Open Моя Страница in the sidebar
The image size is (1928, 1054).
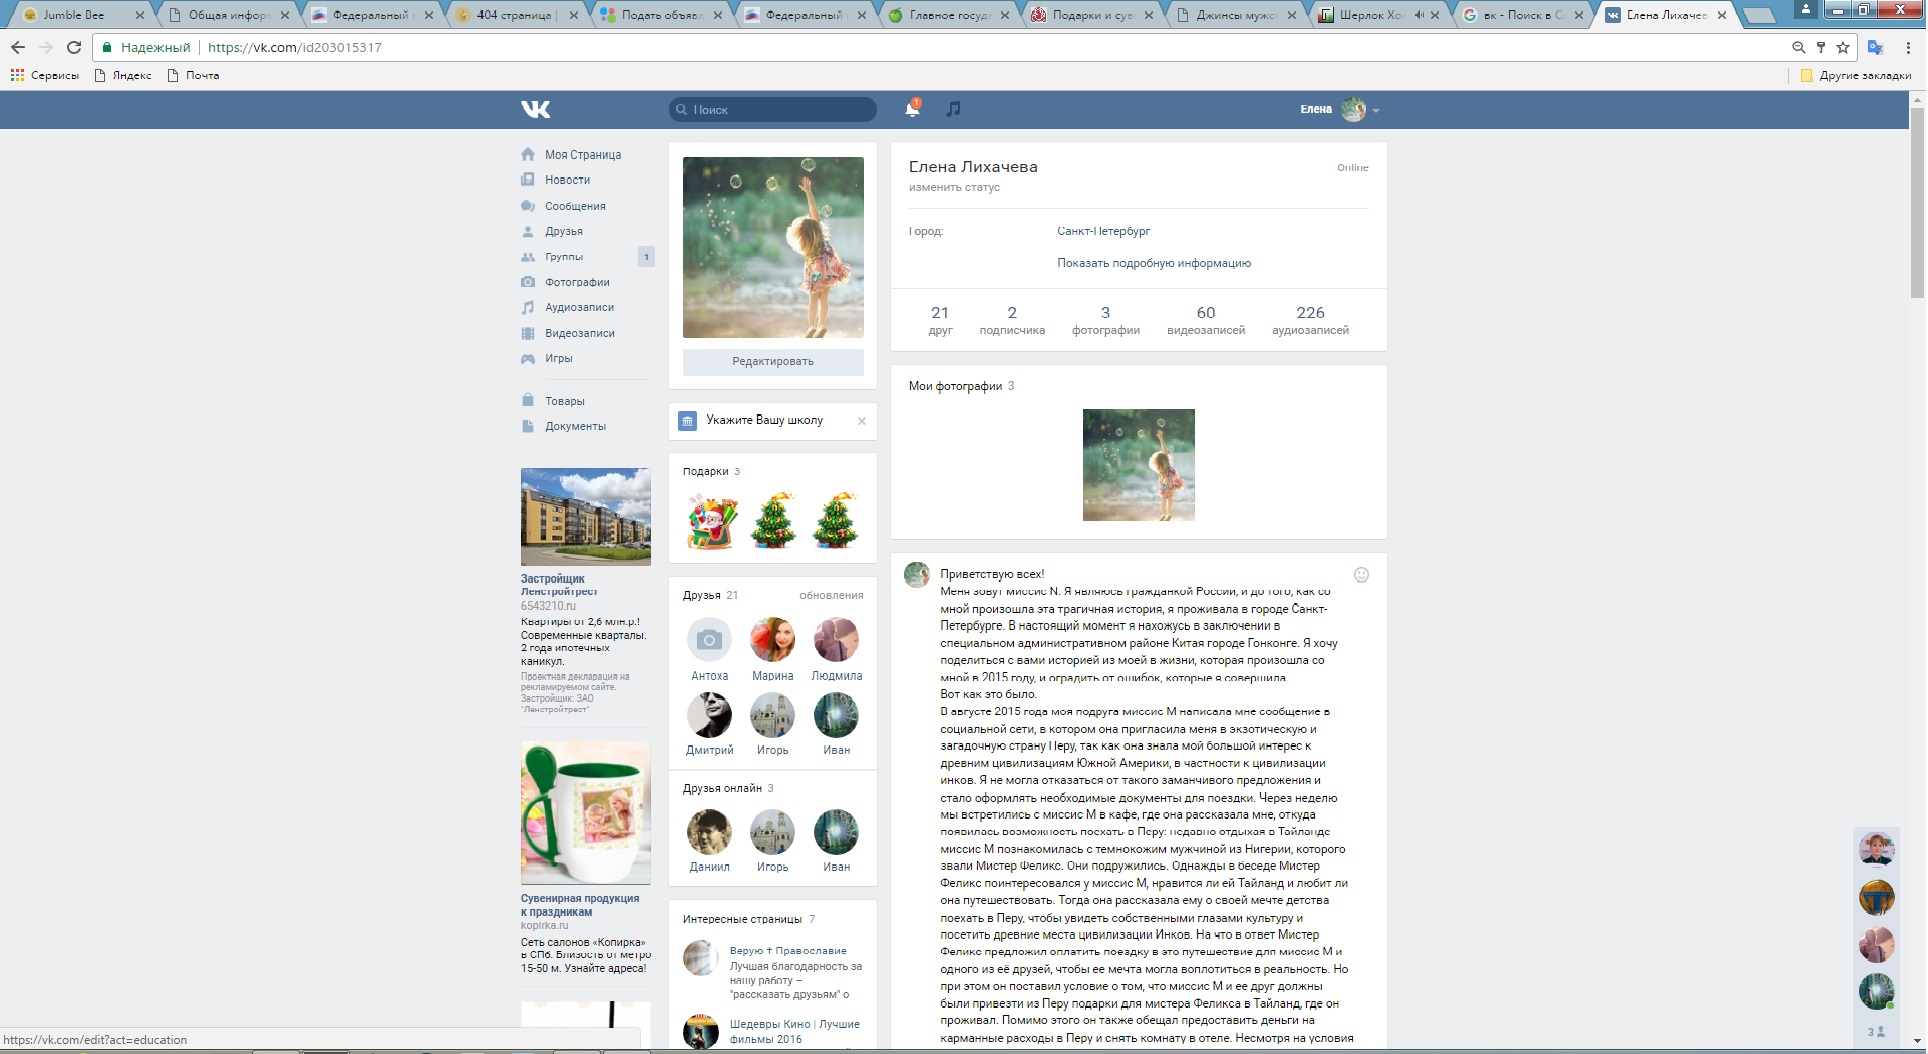[x=583, y=155]
